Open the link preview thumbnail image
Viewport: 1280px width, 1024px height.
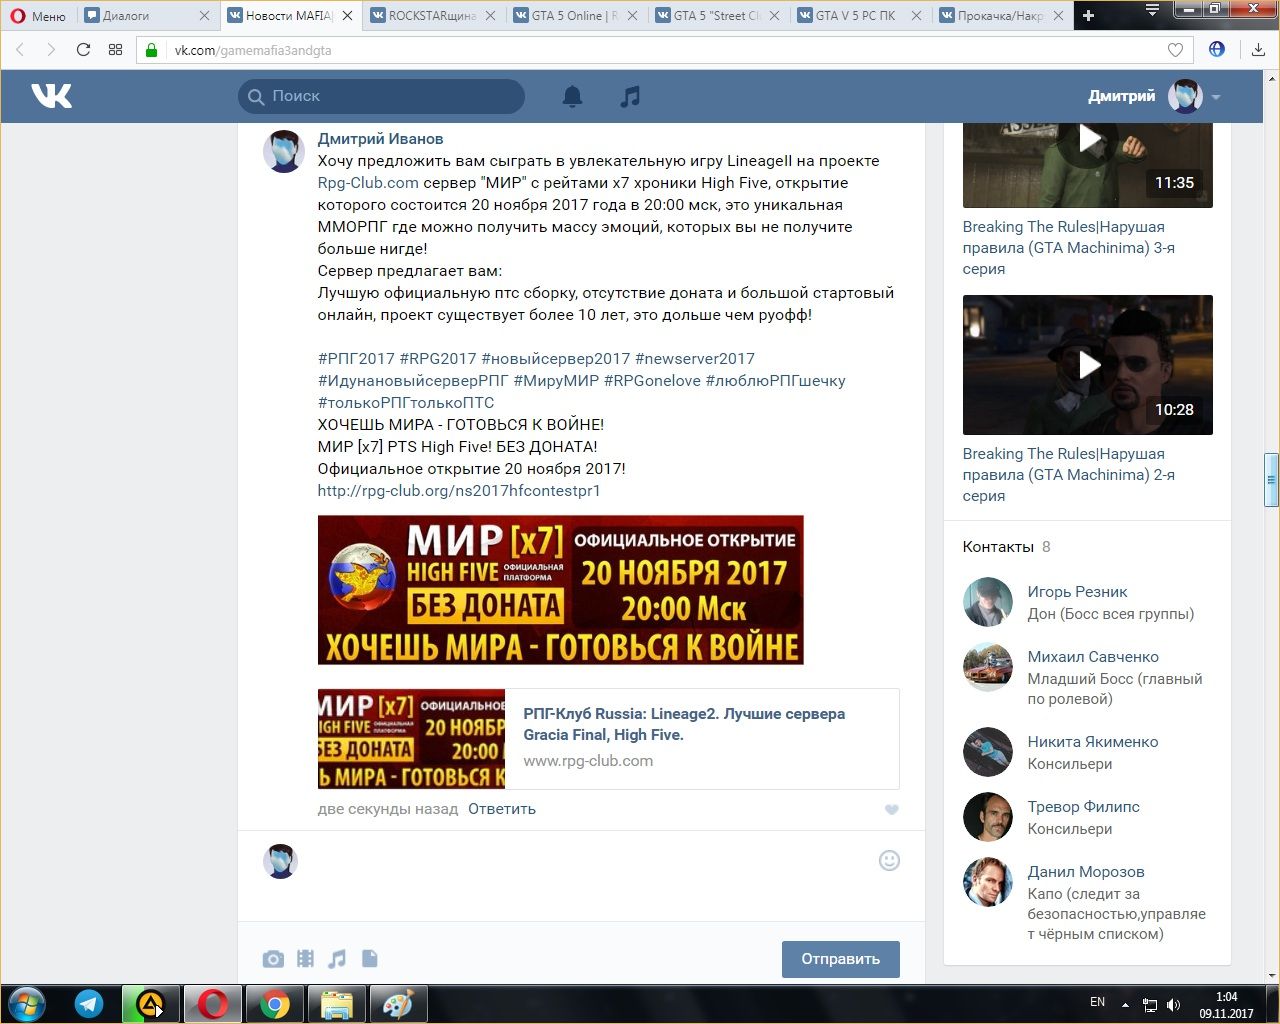411,739
